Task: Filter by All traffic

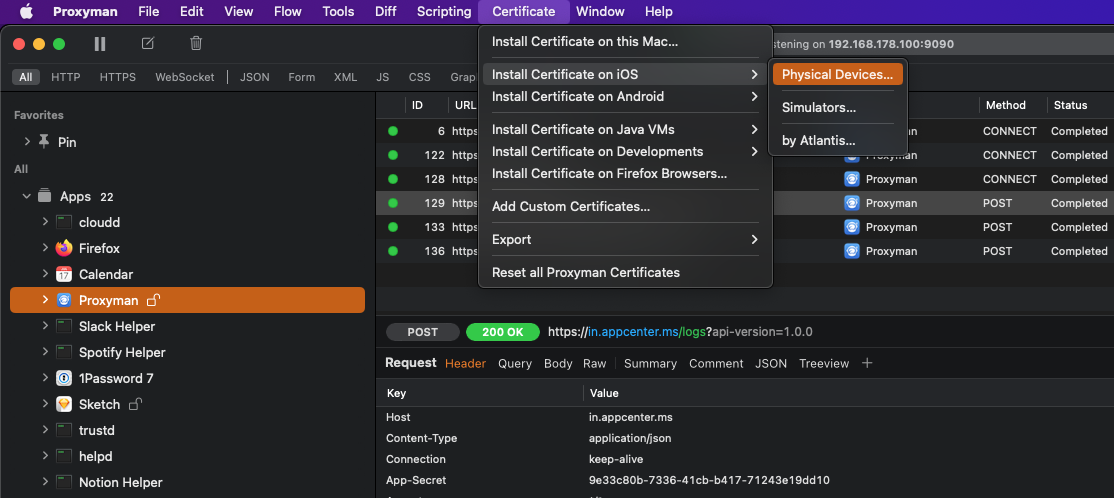Action: tap(26, 77)
